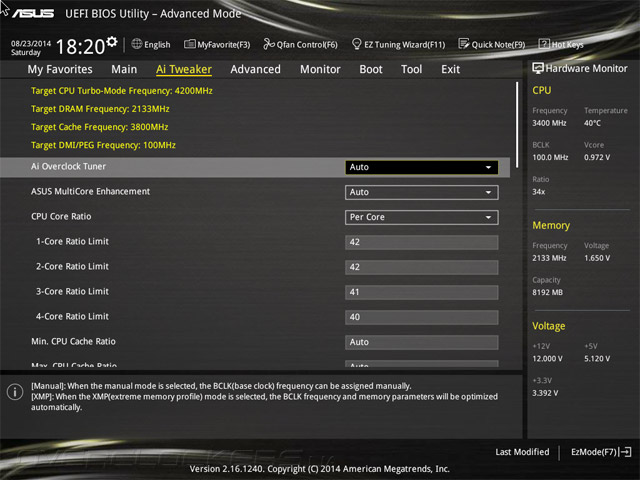Click the MyFavorite folder icon

[189, 44]
